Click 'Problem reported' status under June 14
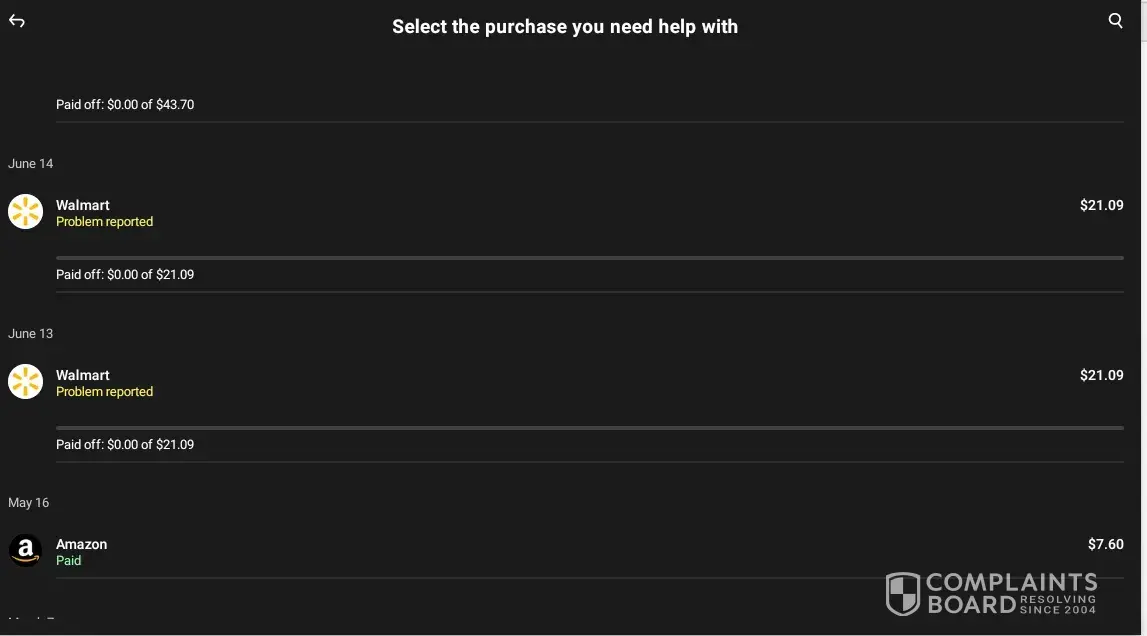Viewport: 1147px width, 636px height. 104,222
